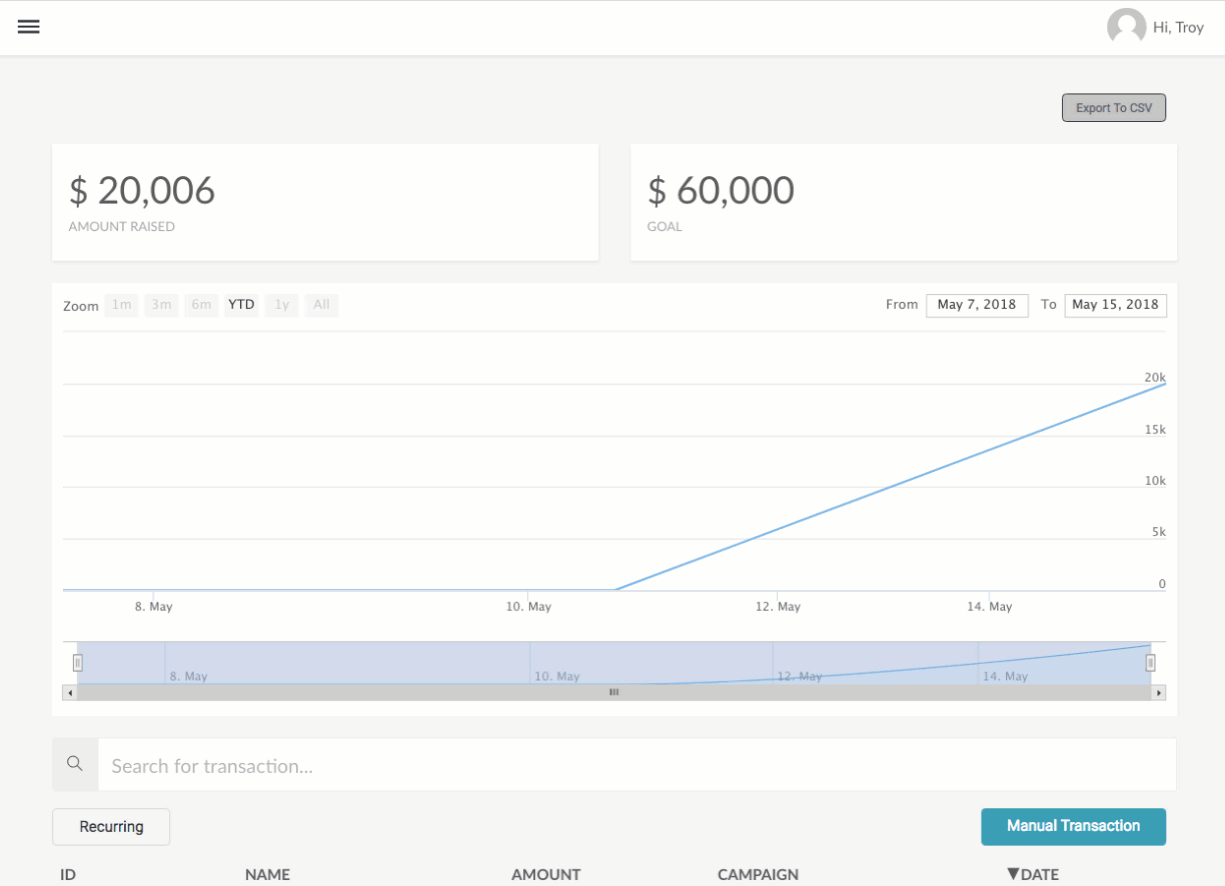The image size is (1225, 886).
Task: Click the navigator scrollbar center grip
Action: (x=614, y=692)
